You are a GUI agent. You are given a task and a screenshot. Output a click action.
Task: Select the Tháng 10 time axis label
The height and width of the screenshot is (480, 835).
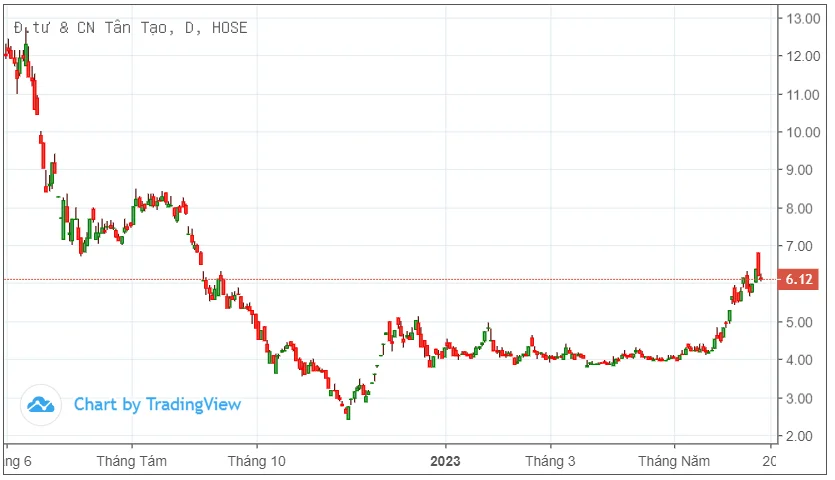pos(257,461)
